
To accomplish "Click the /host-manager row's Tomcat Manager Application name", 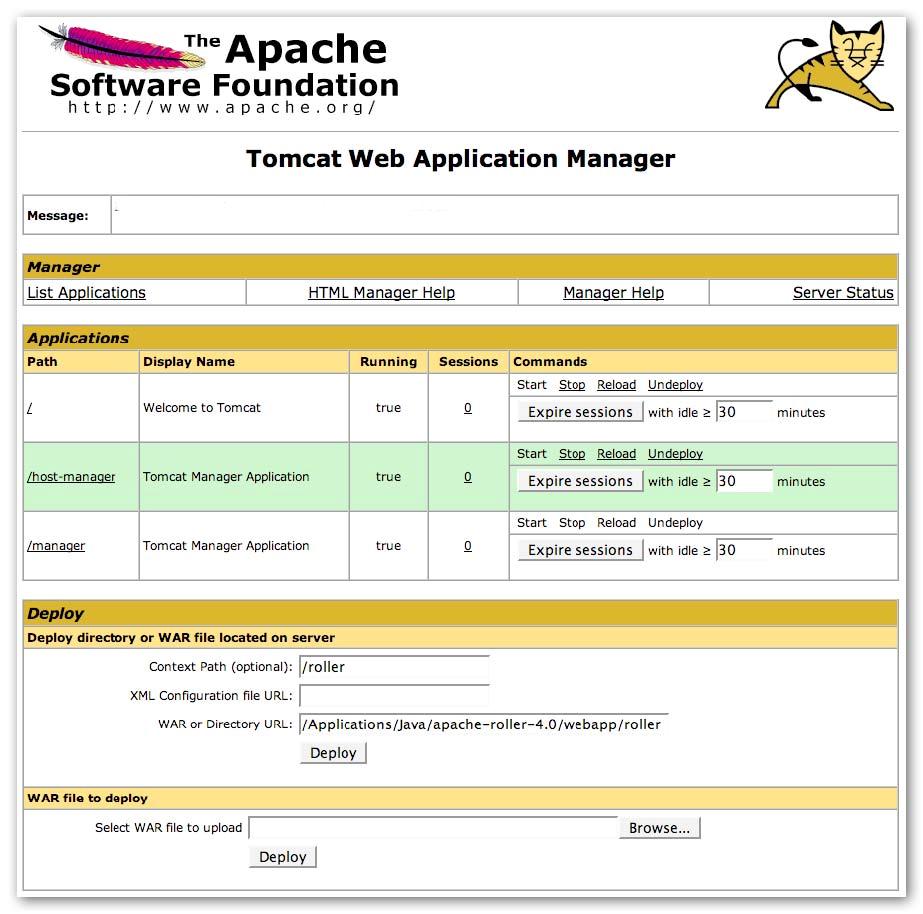I will tap(226, 477).
